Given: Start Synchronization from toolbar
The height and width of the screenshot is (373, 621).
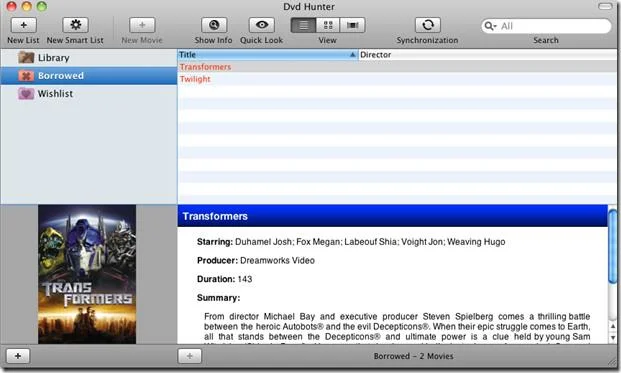Looking at the screenshot, I should [427, 25].
